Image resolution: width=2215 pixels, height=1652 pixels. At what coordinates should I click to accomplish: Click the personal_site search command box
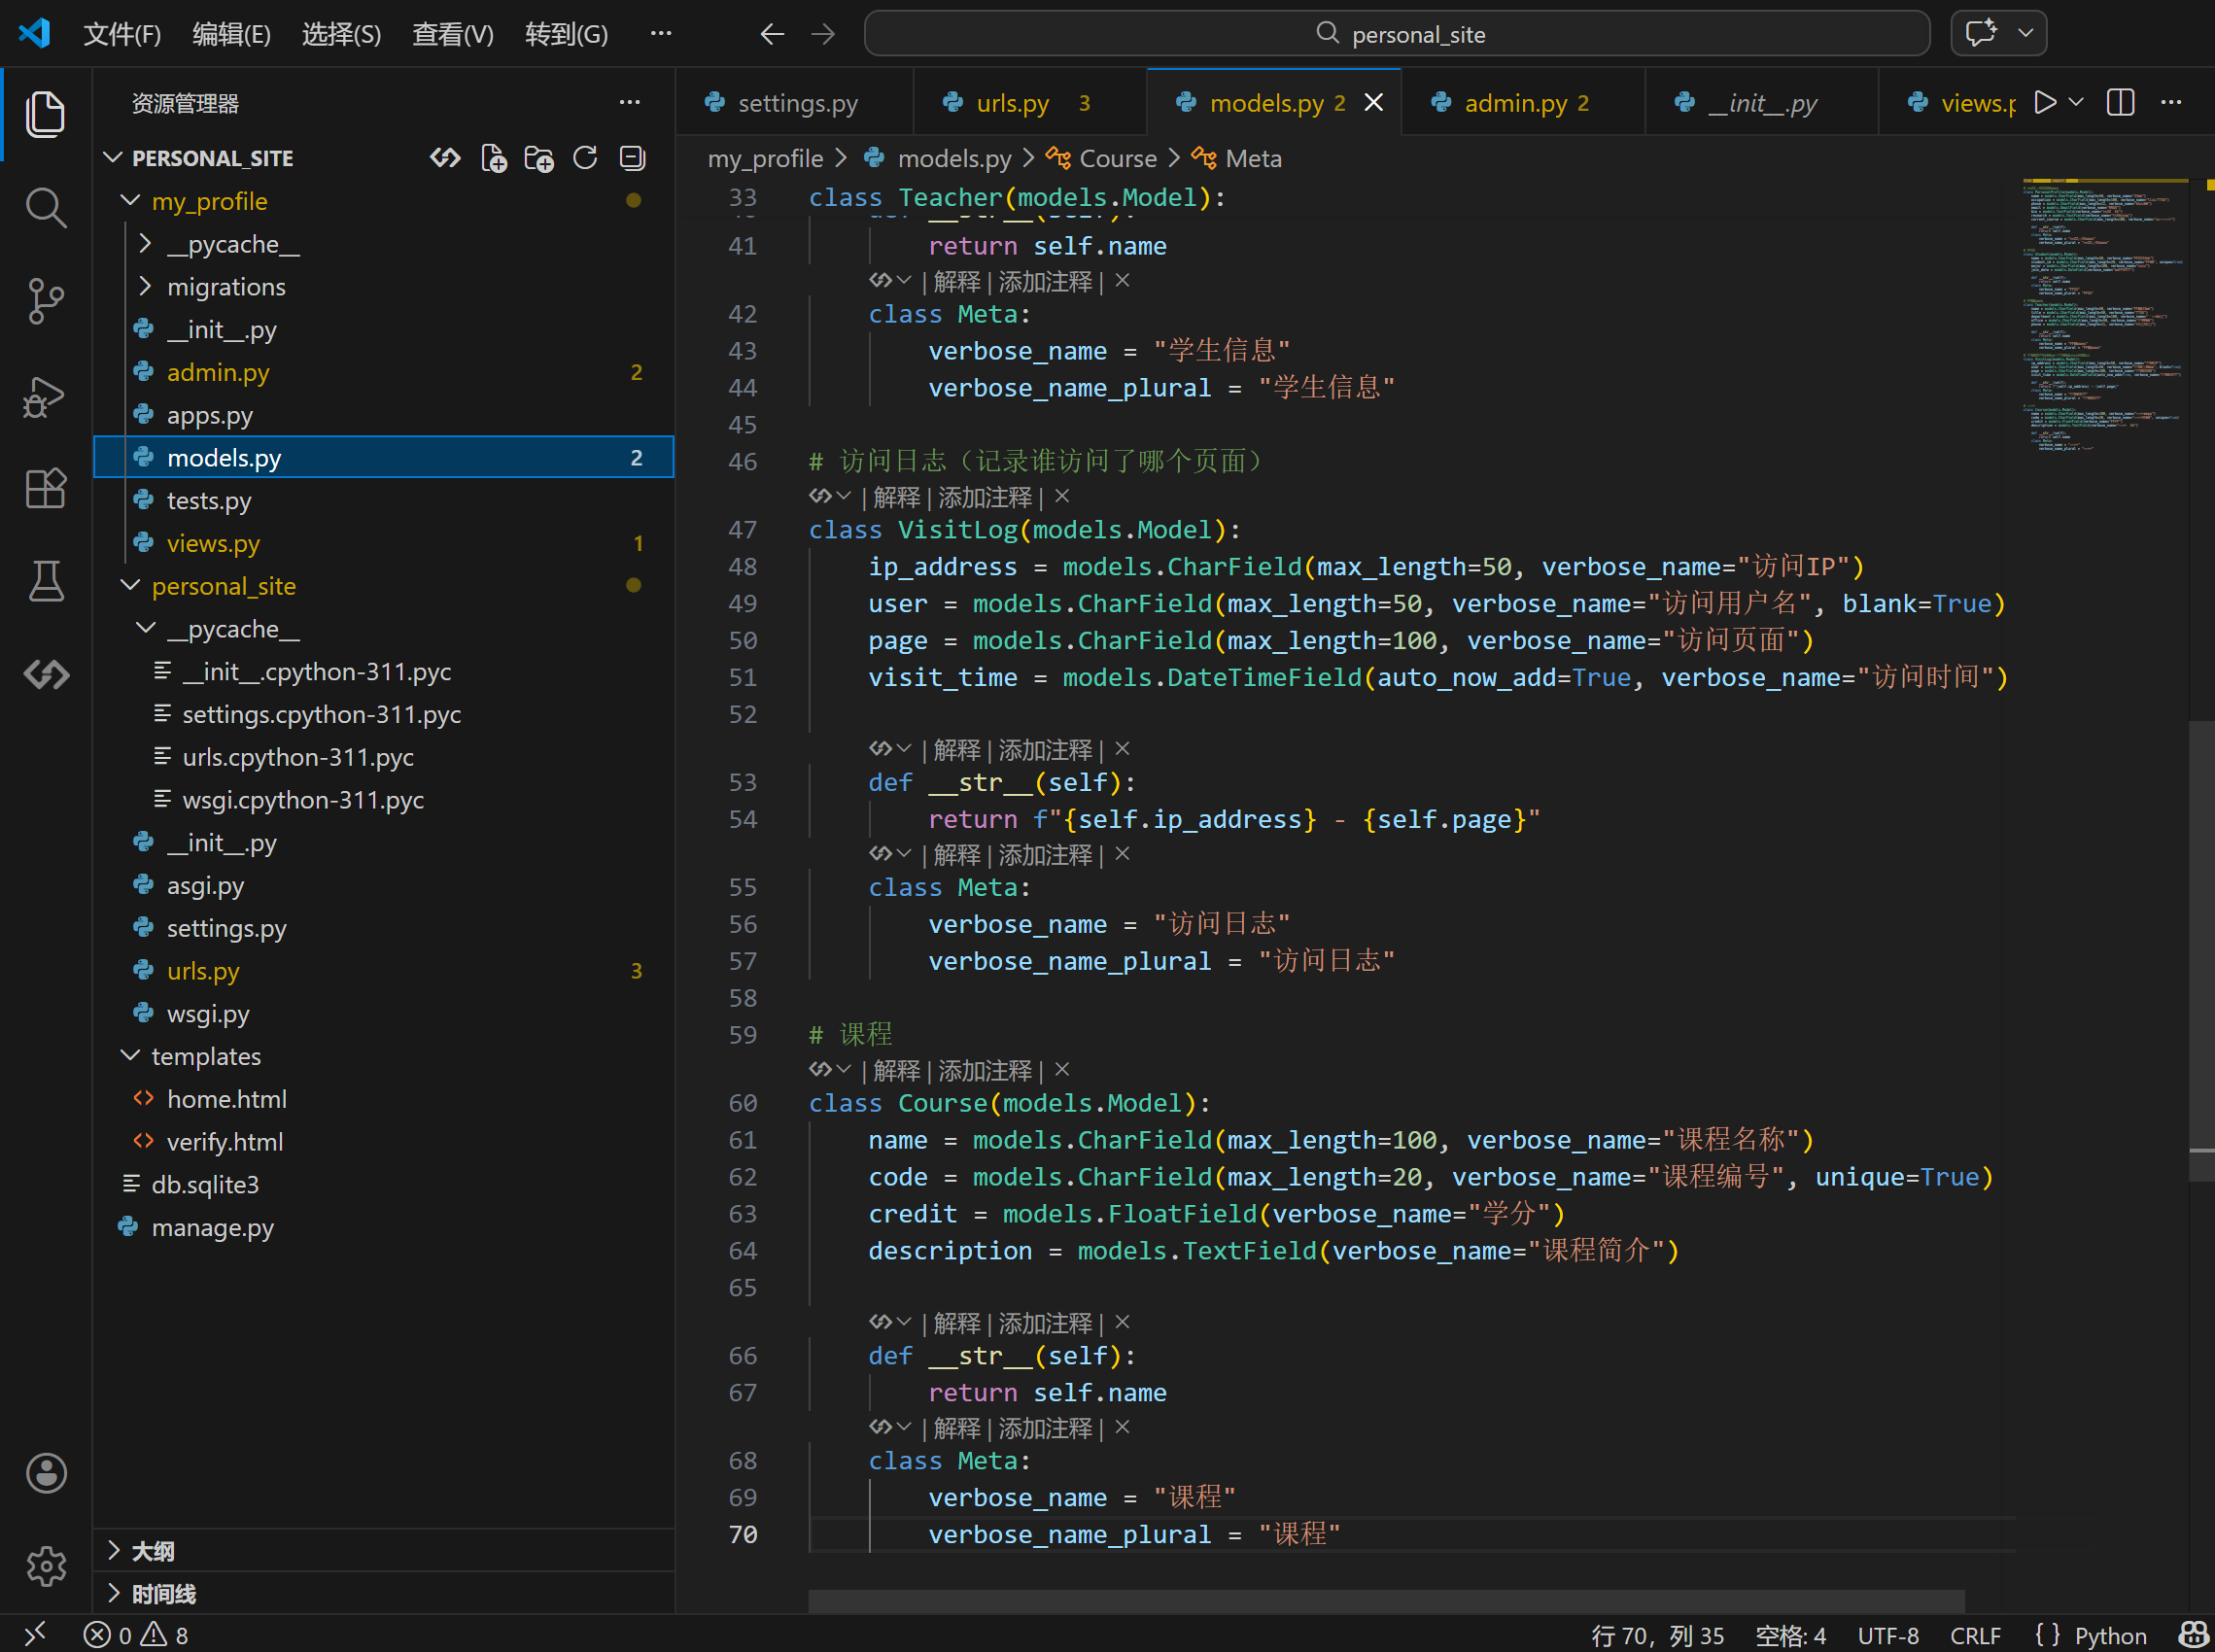point(1396,34)
